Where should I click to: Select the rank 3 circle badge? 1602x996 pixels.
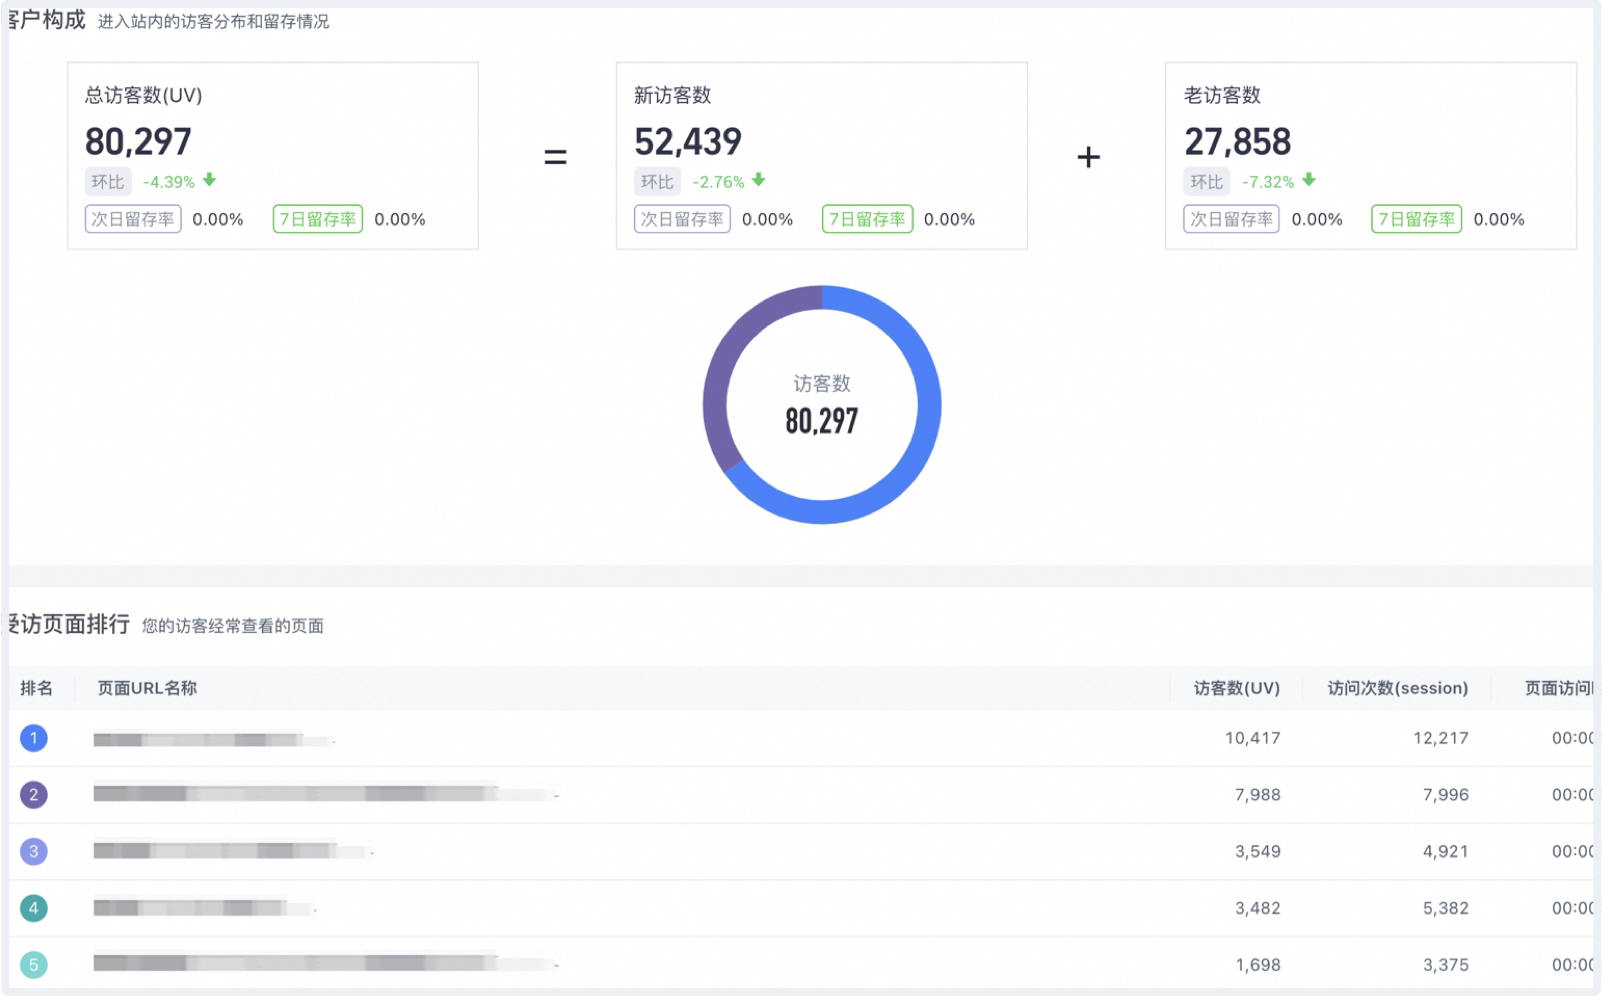point(34,851)
